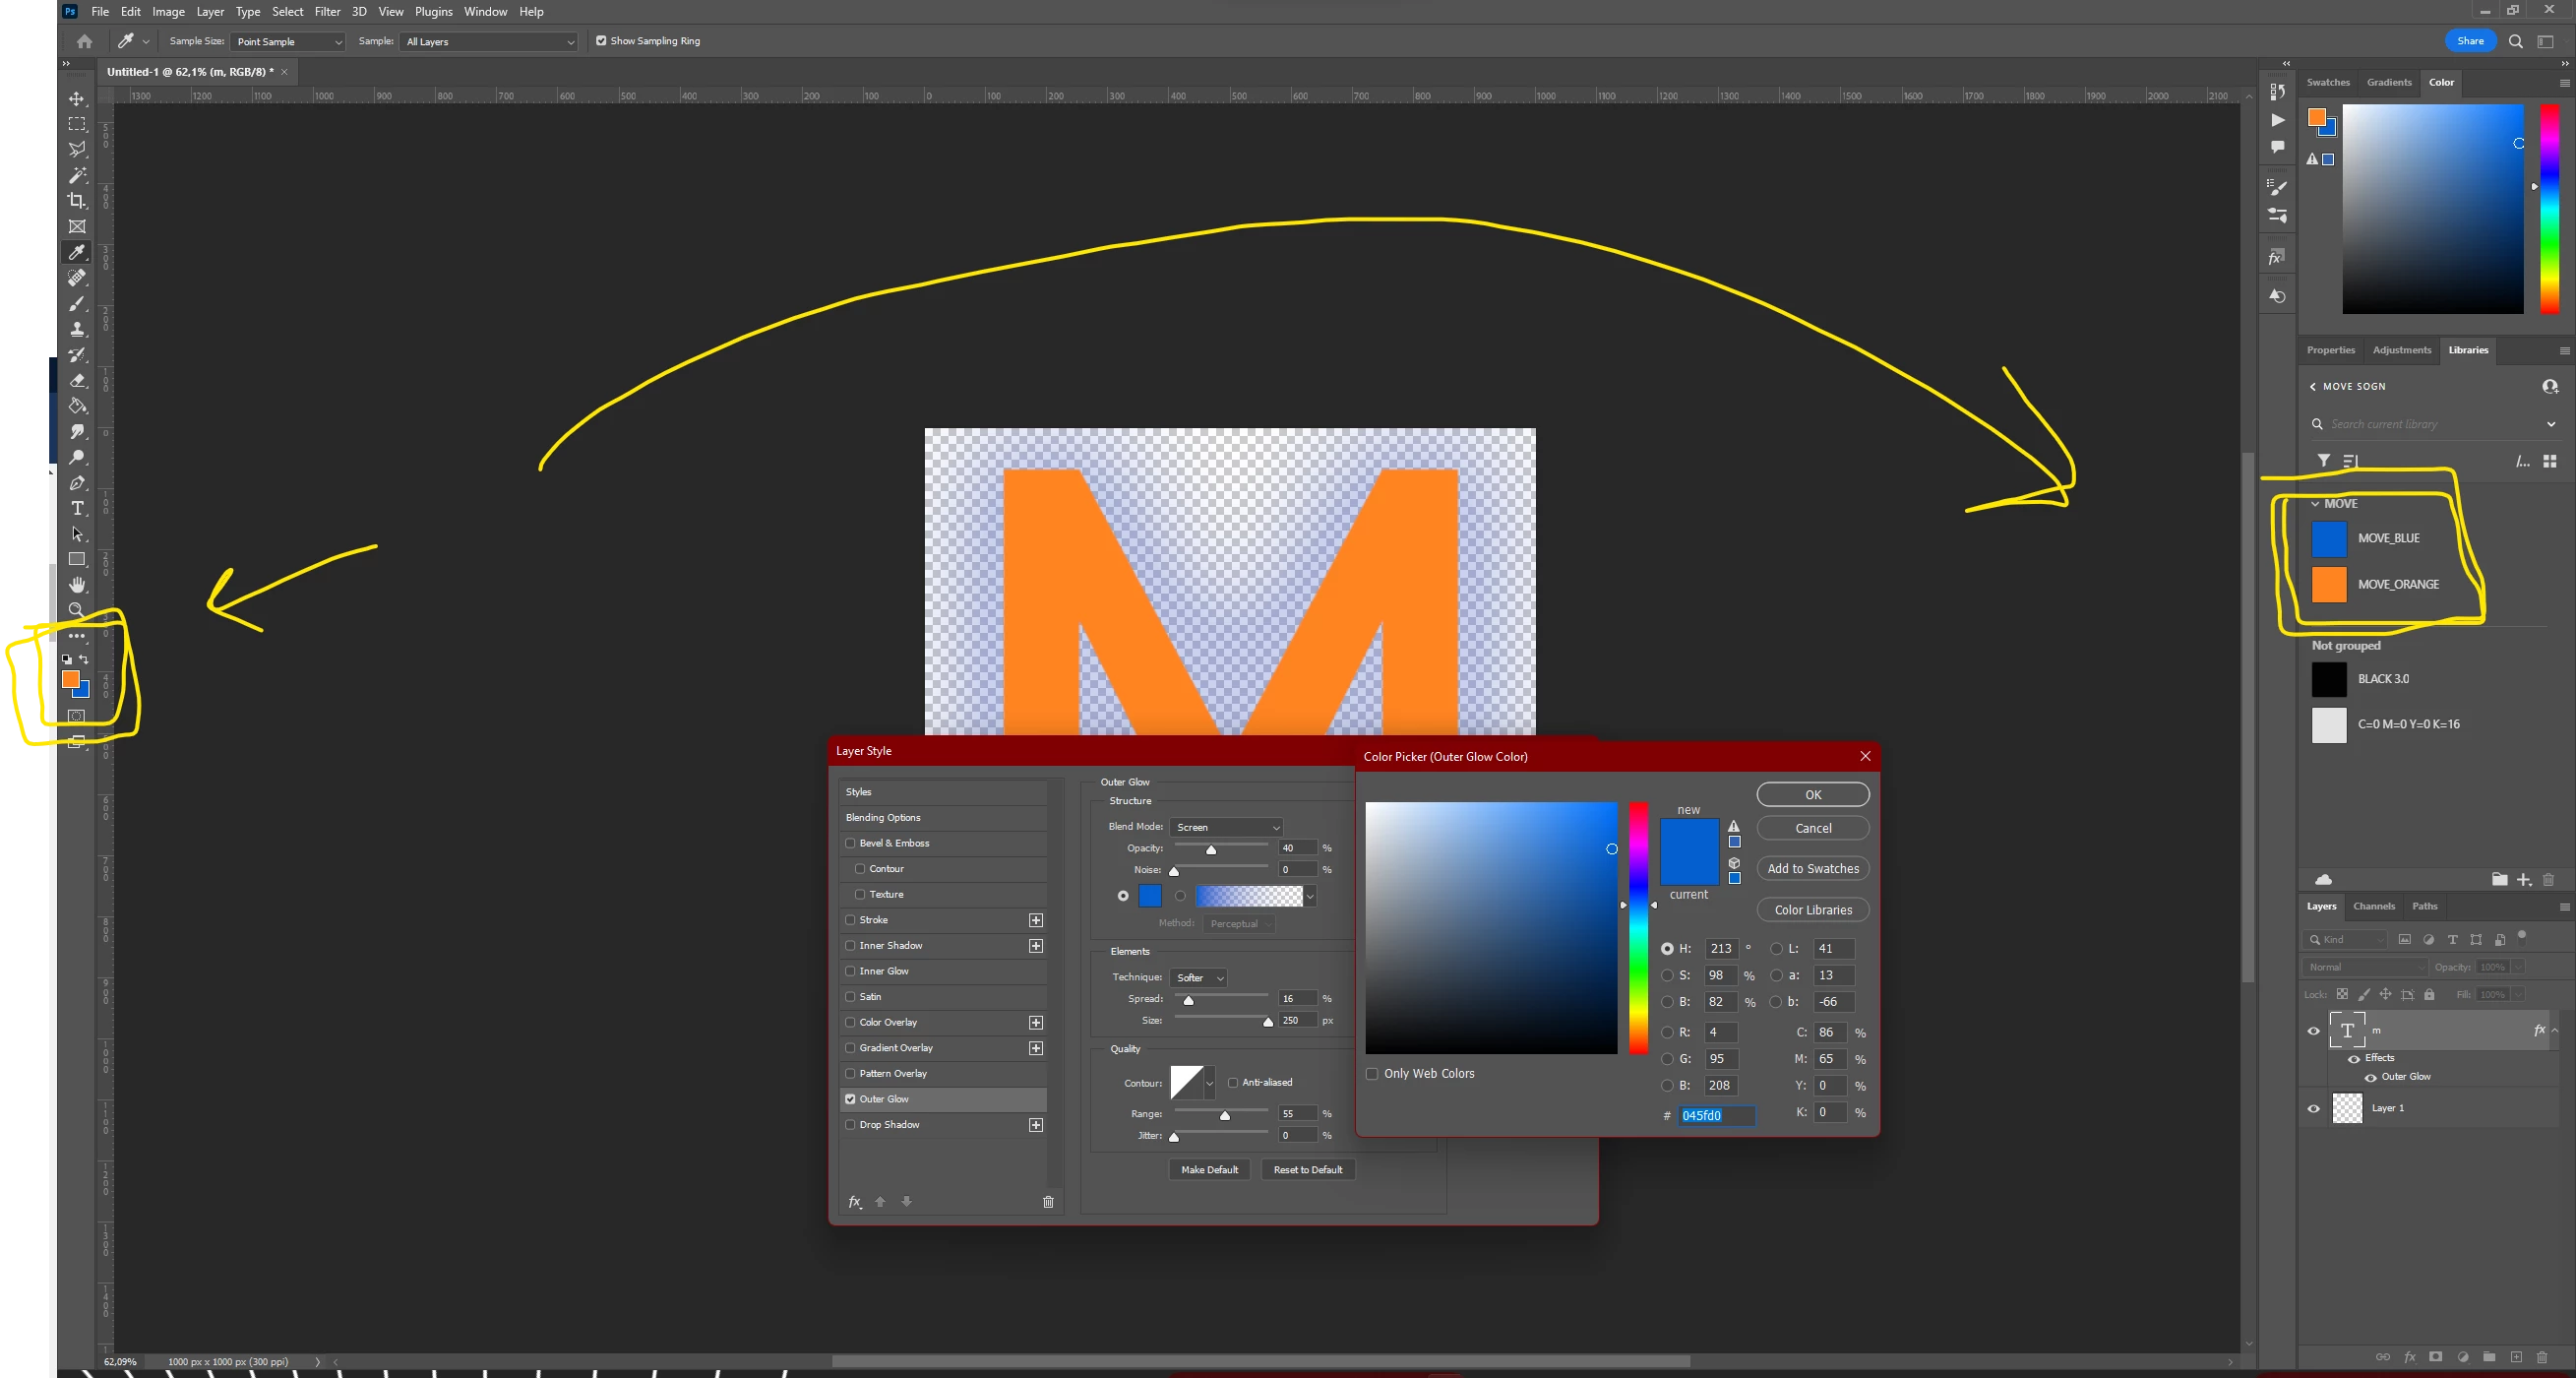Select the Crop tool
The width and height of the screenshot is (2576, 1378).
(77, 201)
